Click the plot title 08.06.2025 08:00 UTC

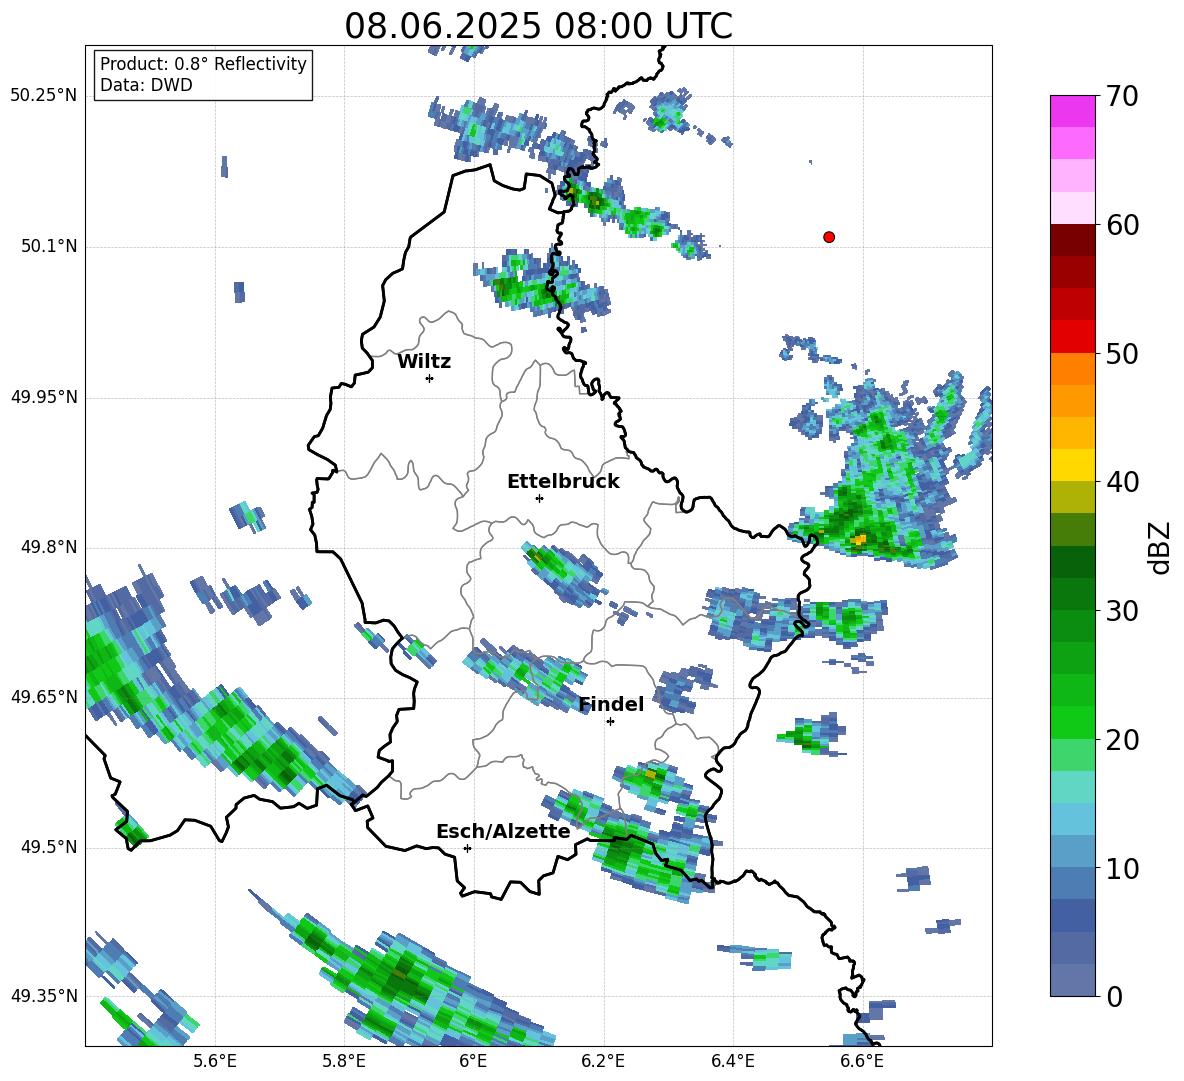click(x=538, y=26)
